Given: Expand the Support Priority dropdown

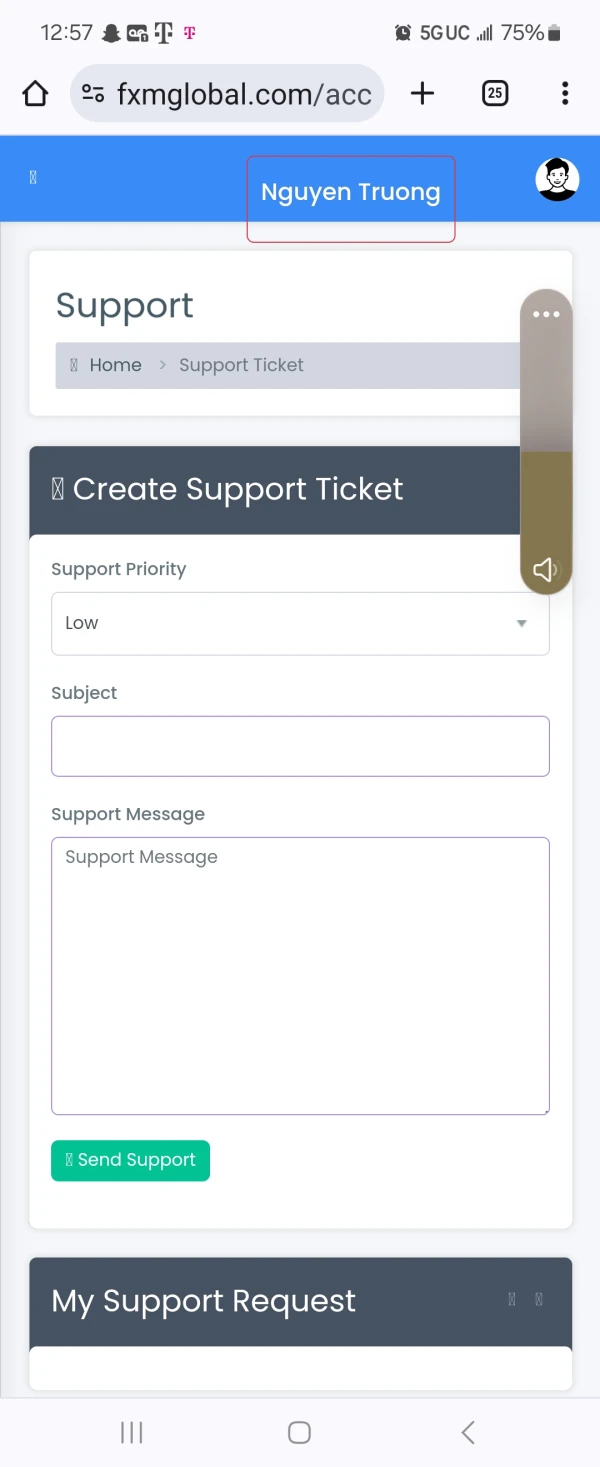Looking at the screenshot, I should coord(300,623).
